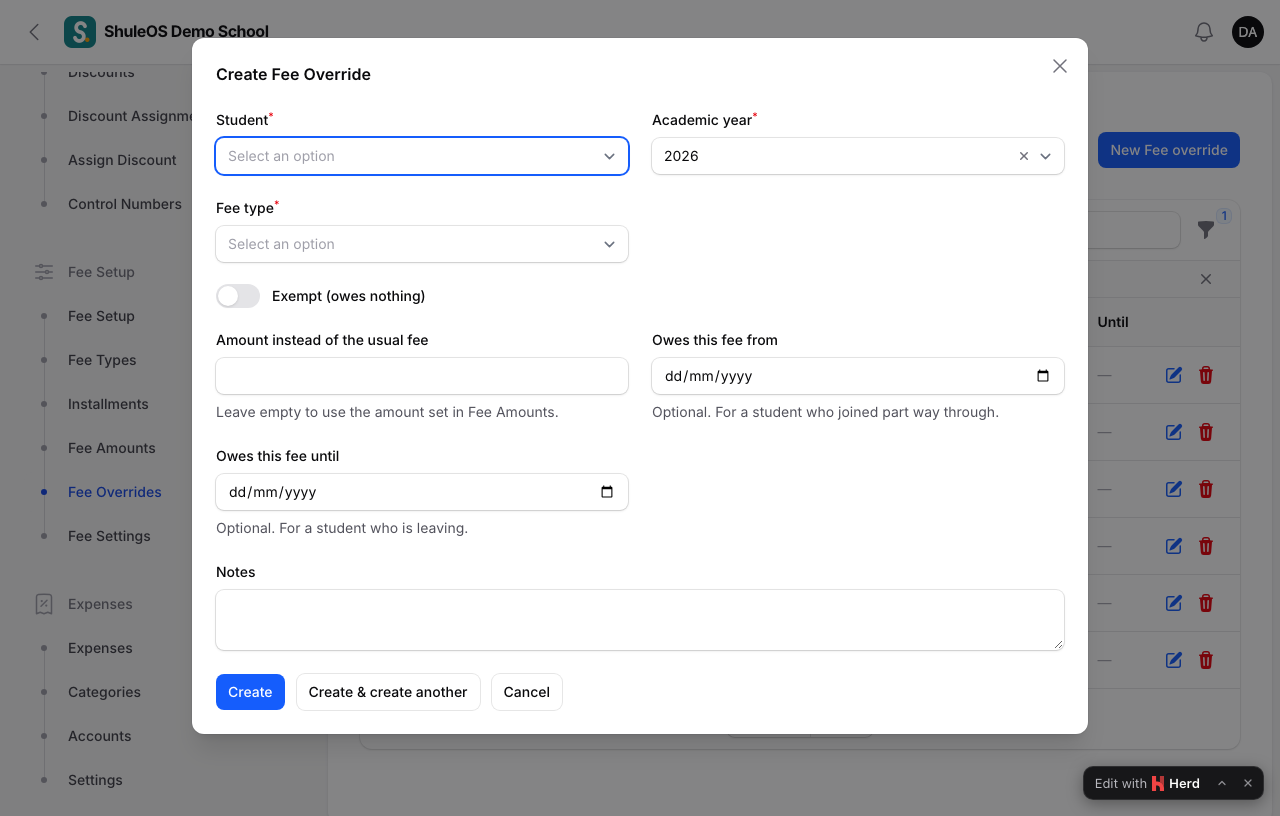Click the Owes this fee from date field
The width and height of the screenshot is (1280, 816).
(x=858, y=376)
